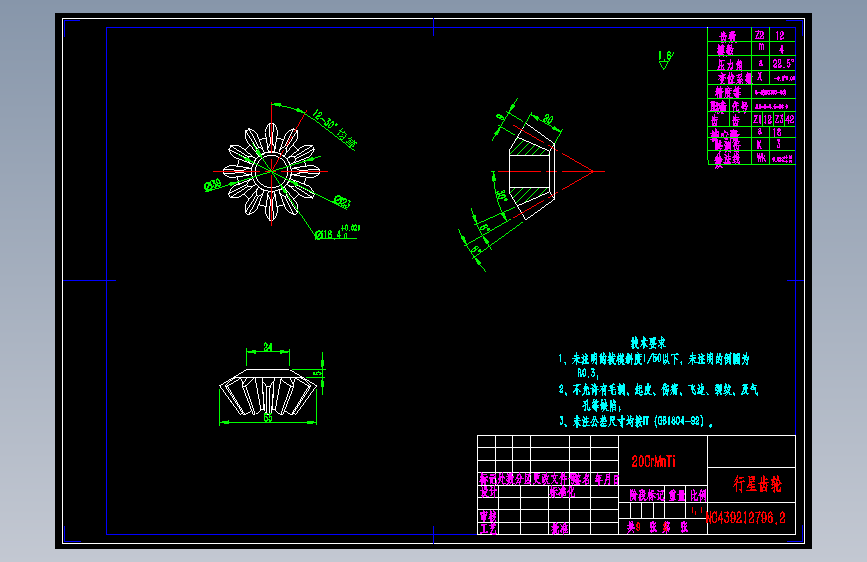Click the R0.3 note text

point(587,373)
